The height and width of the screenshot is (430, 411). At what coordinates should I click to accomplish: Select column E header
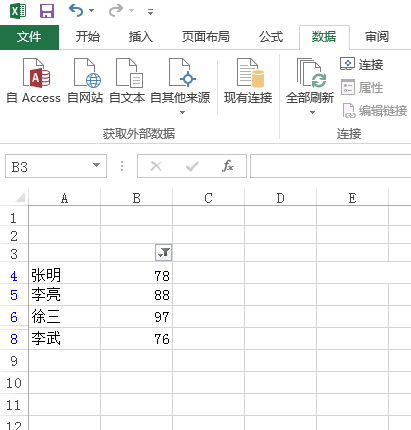coord(353,198)
